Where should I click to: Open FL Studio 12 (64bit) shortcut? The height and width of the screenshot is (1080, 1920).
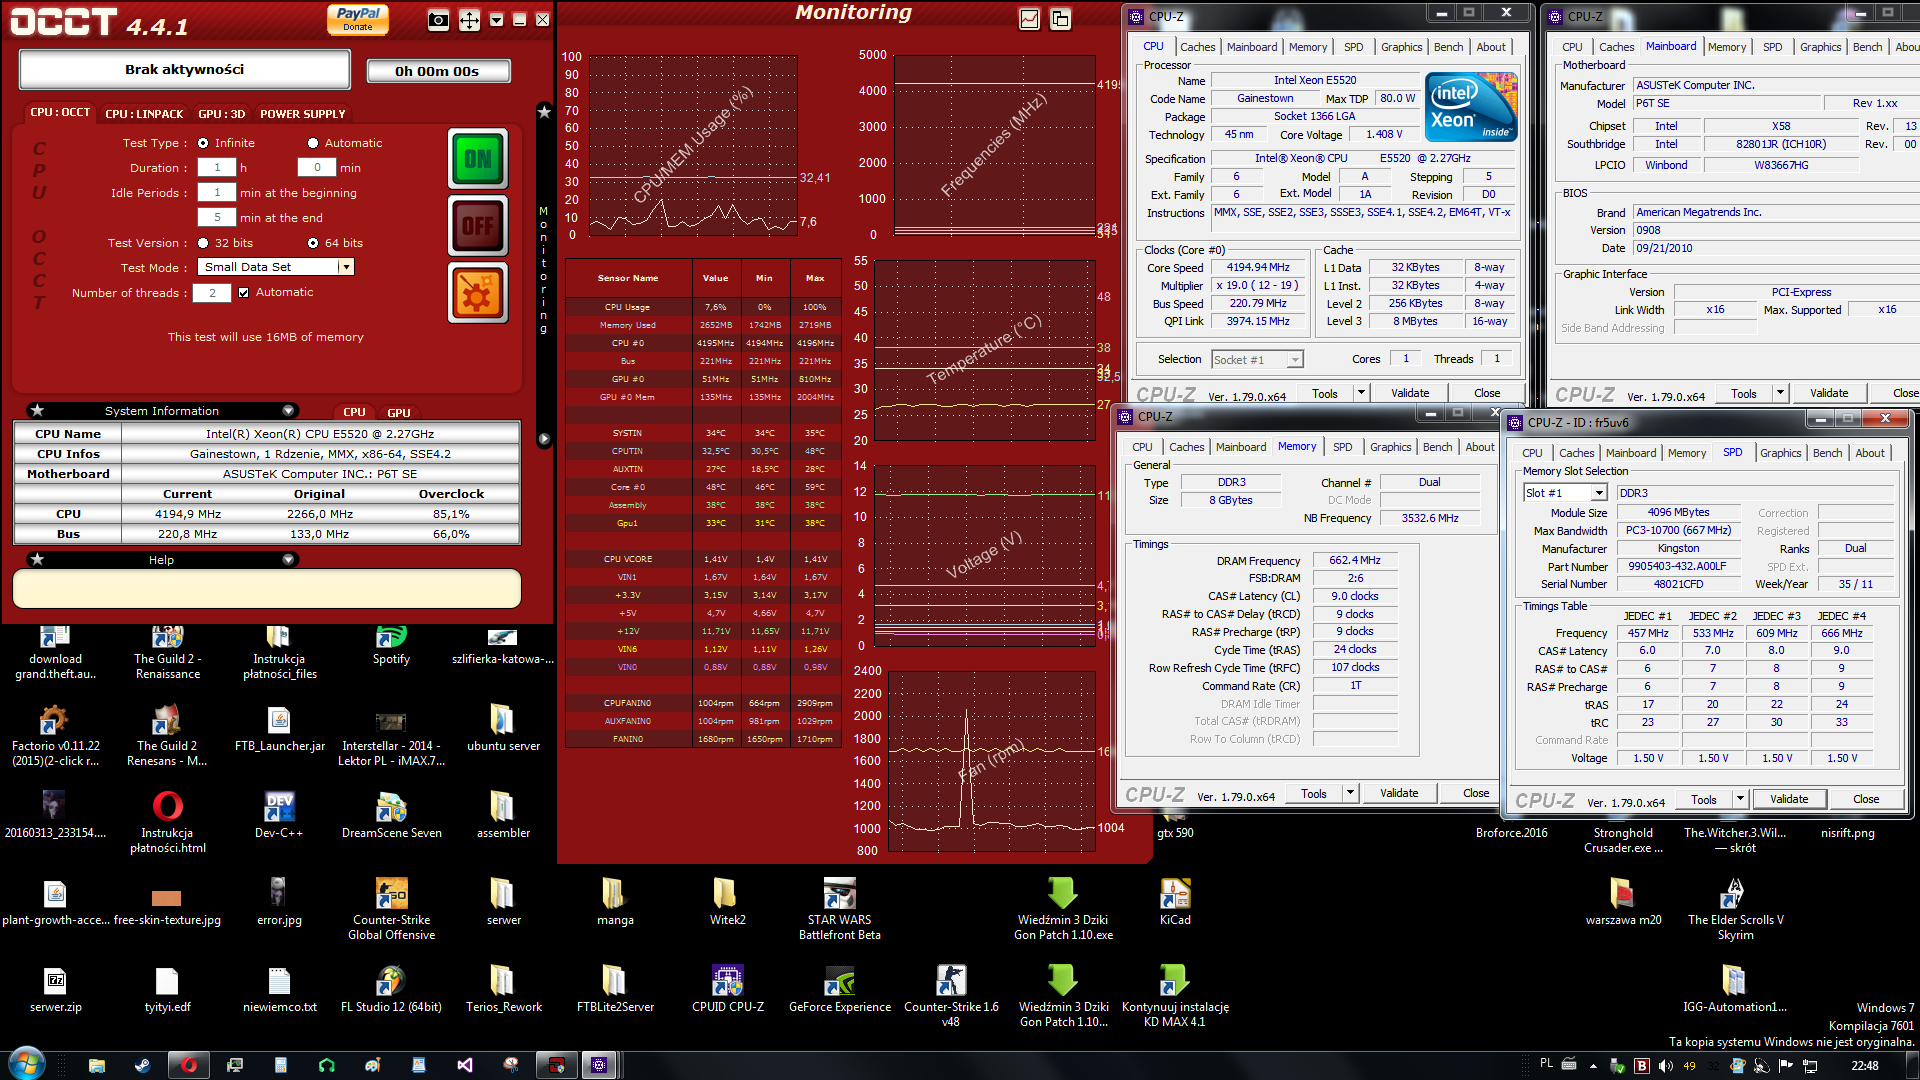tap(391, 990)
